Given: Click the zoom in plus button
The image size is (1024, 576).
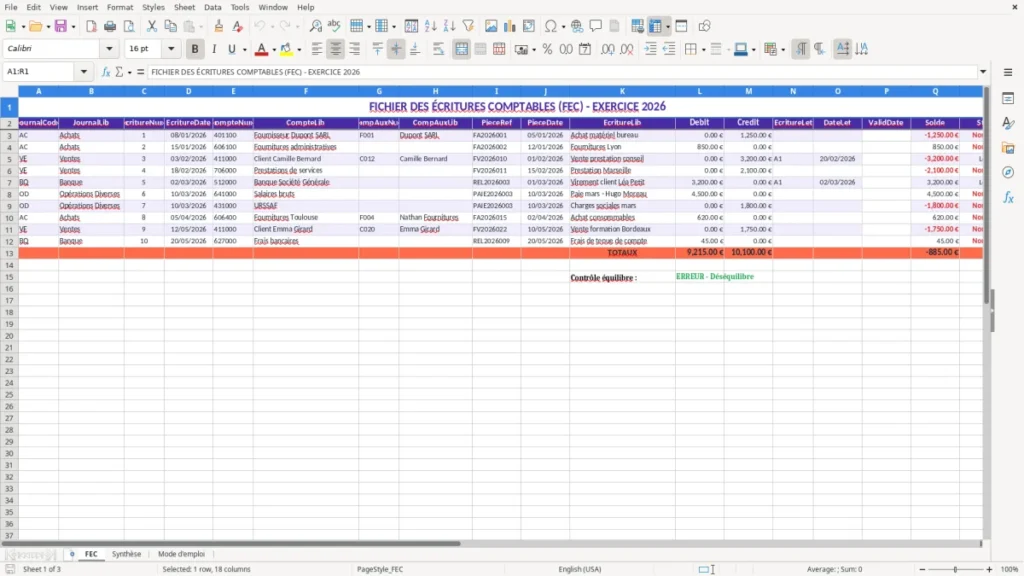Looking at the screenshot, I should point(989,569).
